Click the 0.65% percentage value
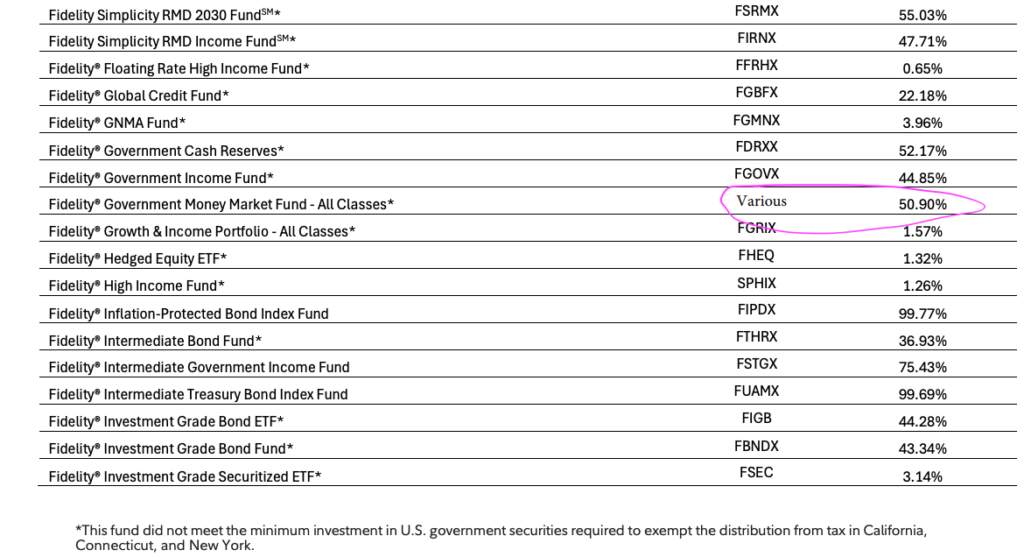Screen dimensions: 1024x557 (924, 68)
